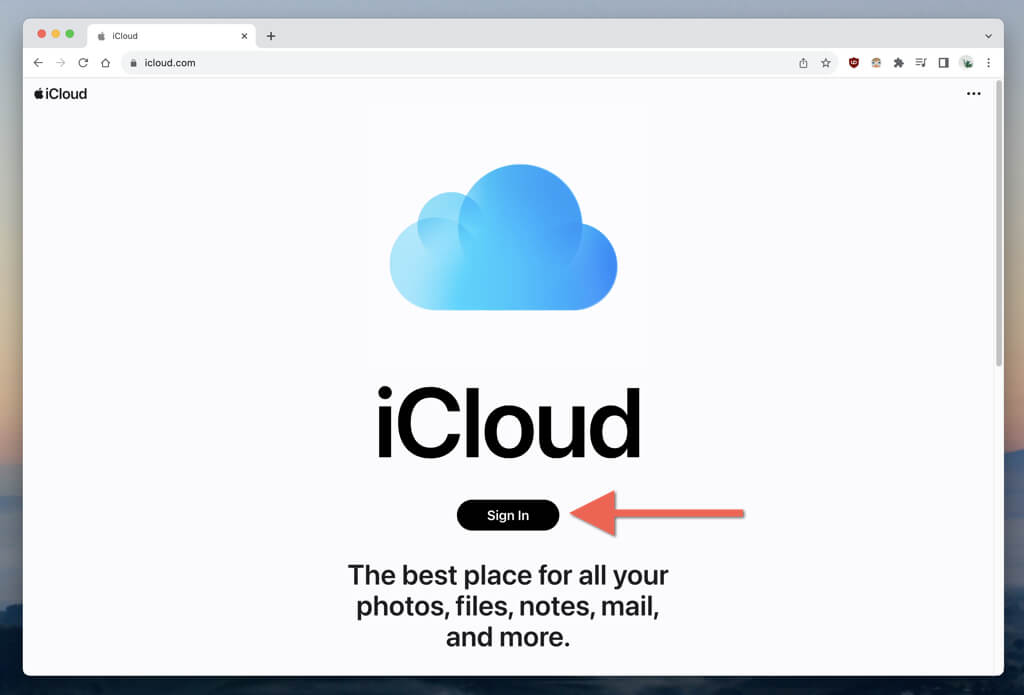Open the Chrome profile avatar
Screen dimensions: 1024x695
coord(967,63)
